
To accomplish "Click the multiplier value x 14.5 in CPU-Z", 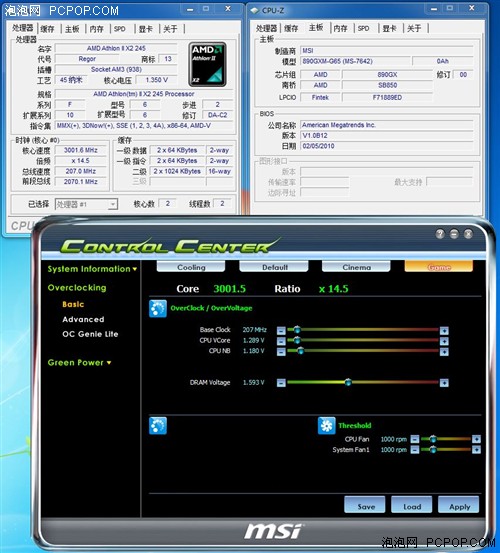I will 81,161.
